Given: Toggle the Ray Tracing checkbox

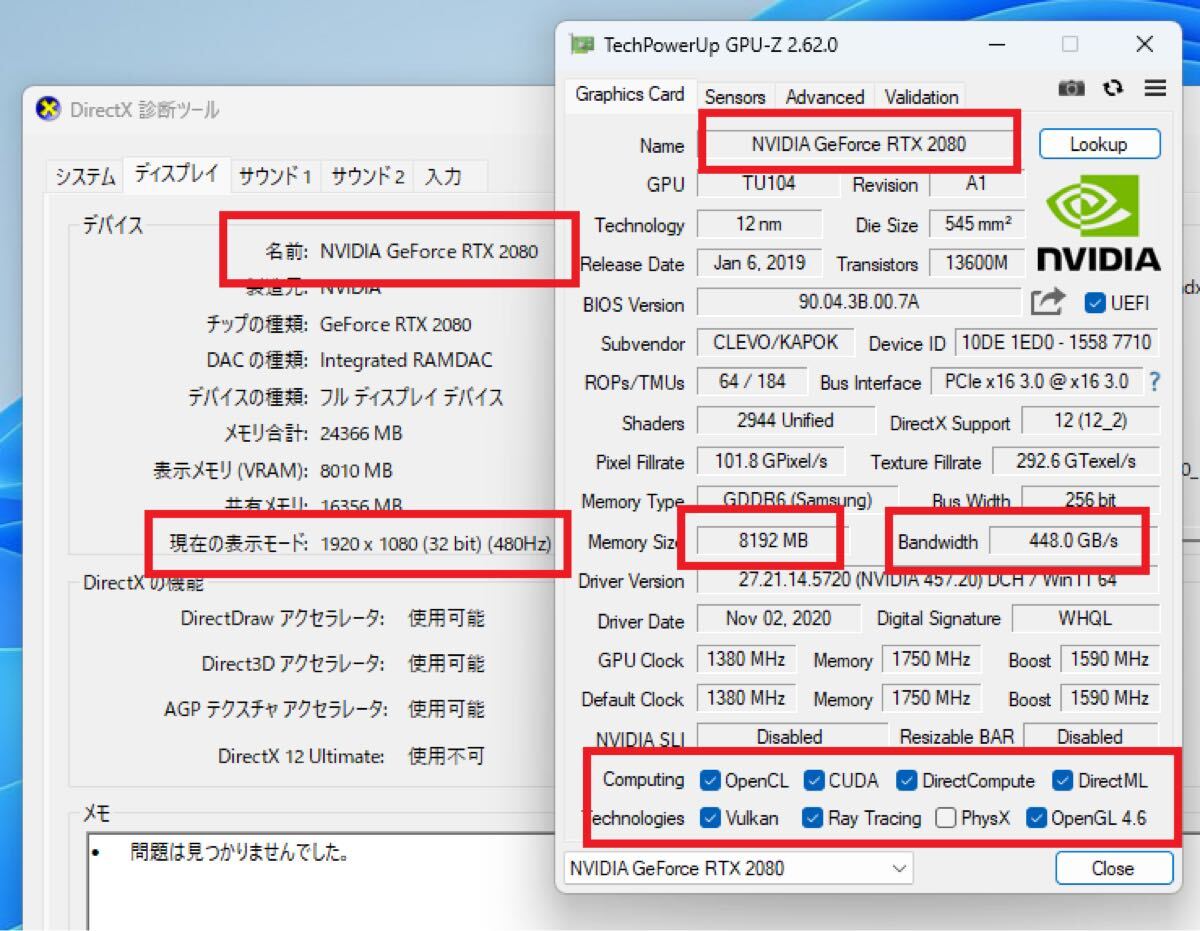Looking at the screenshot, I should (813, 818).
